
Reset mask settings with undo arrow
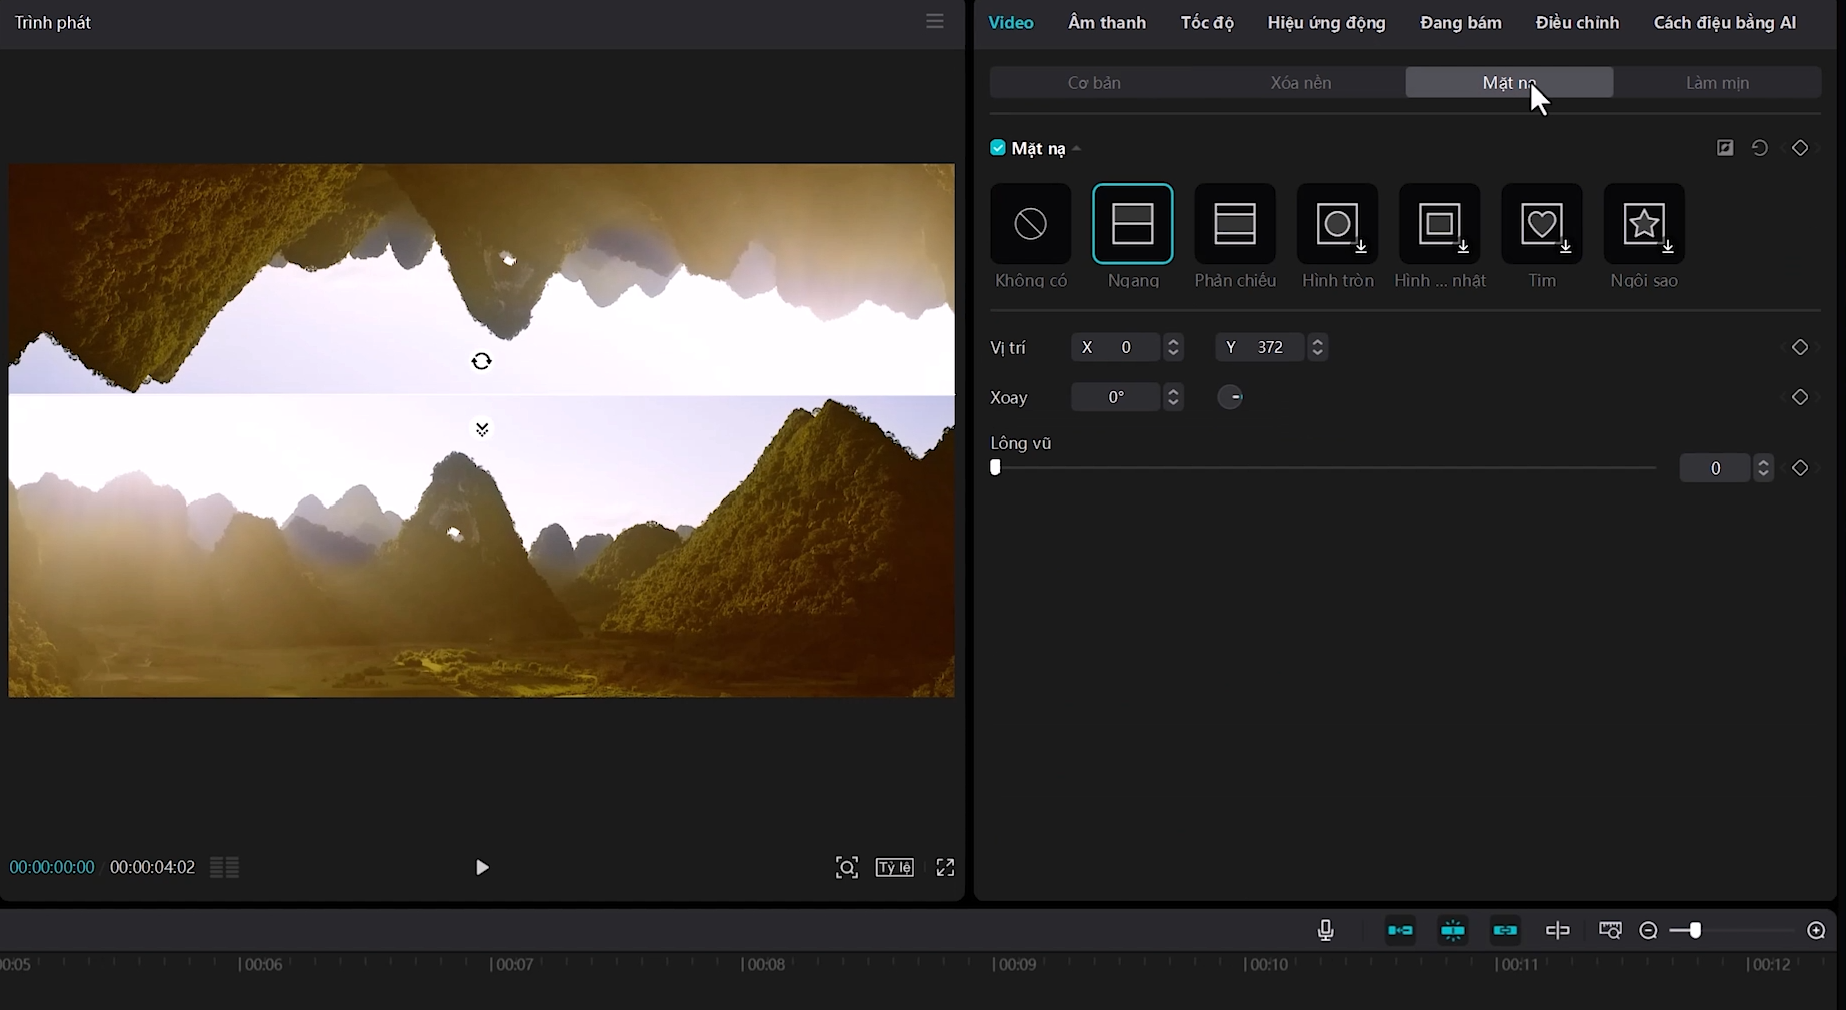1760,148
